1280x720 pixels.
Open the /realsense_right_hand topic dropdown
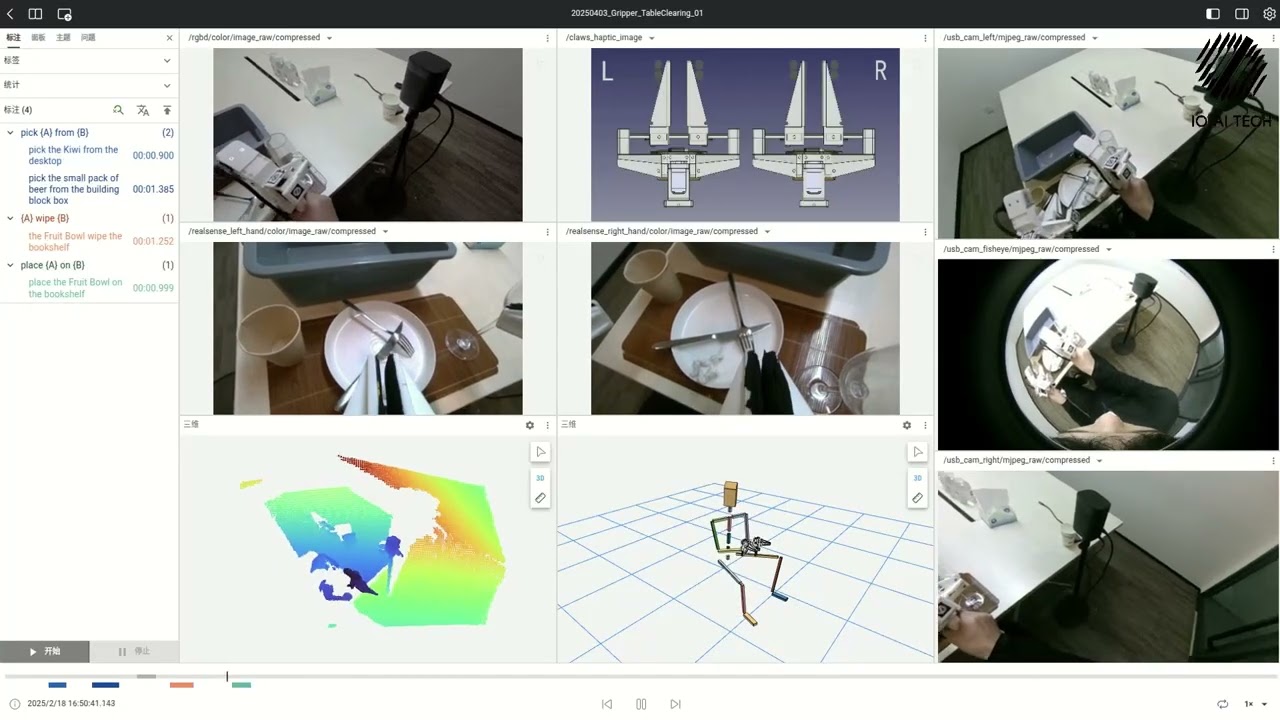[x=767, y=231]
